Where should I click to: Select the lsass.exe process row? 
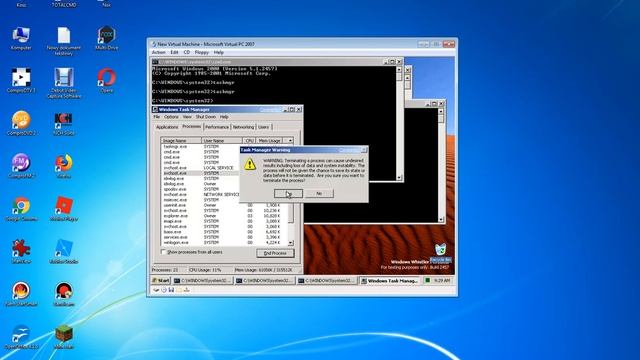coord(224,232)
